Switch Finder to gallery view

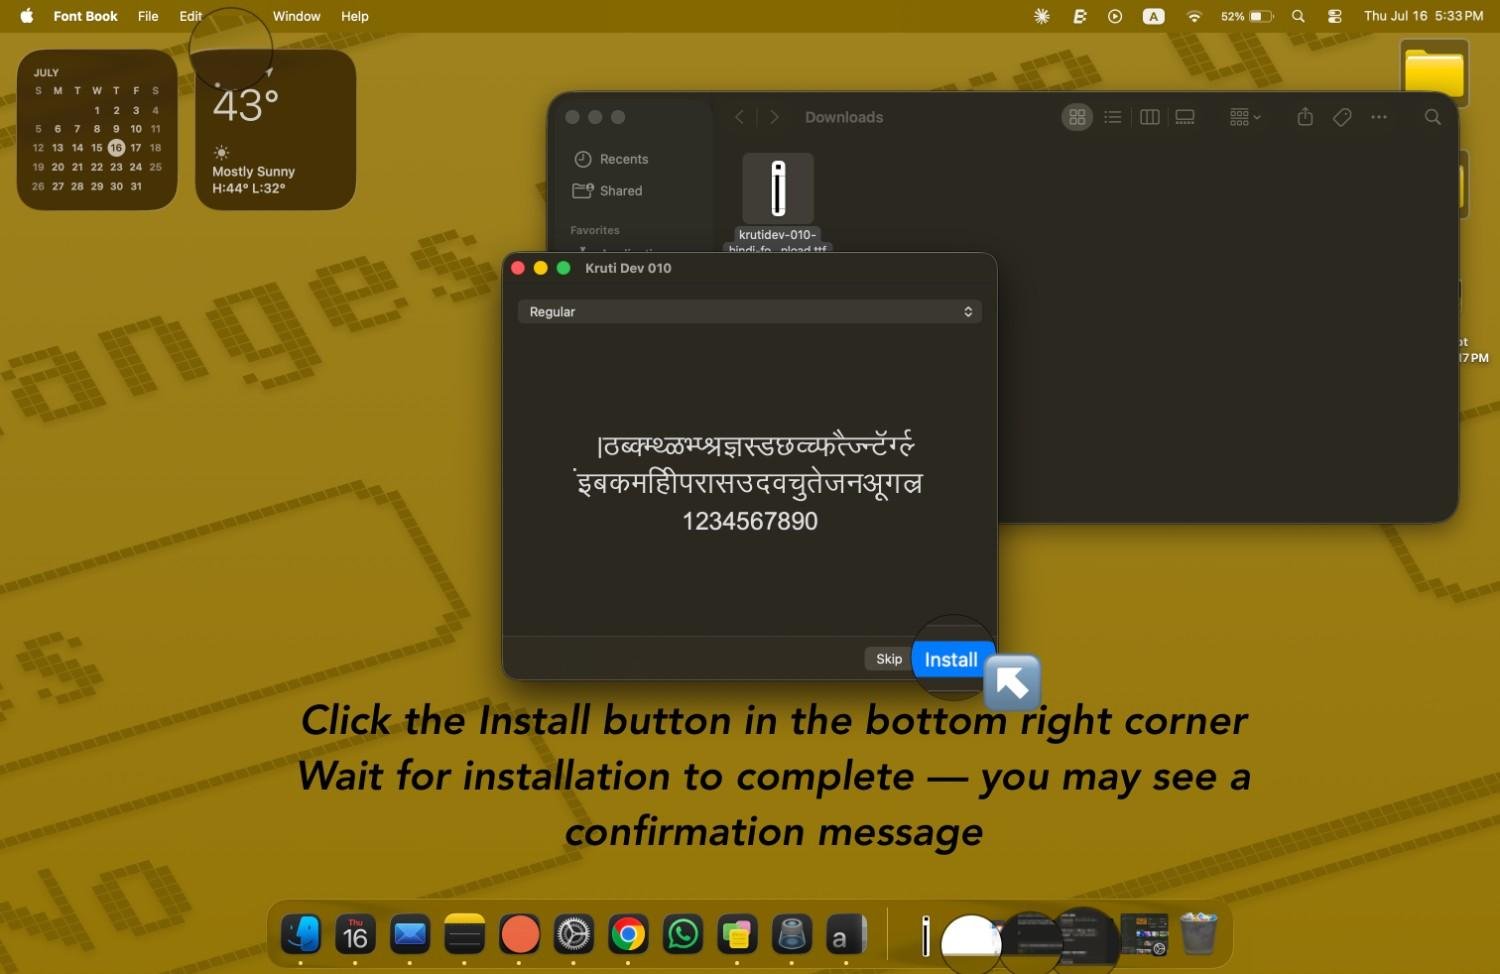coord(1185,117)
